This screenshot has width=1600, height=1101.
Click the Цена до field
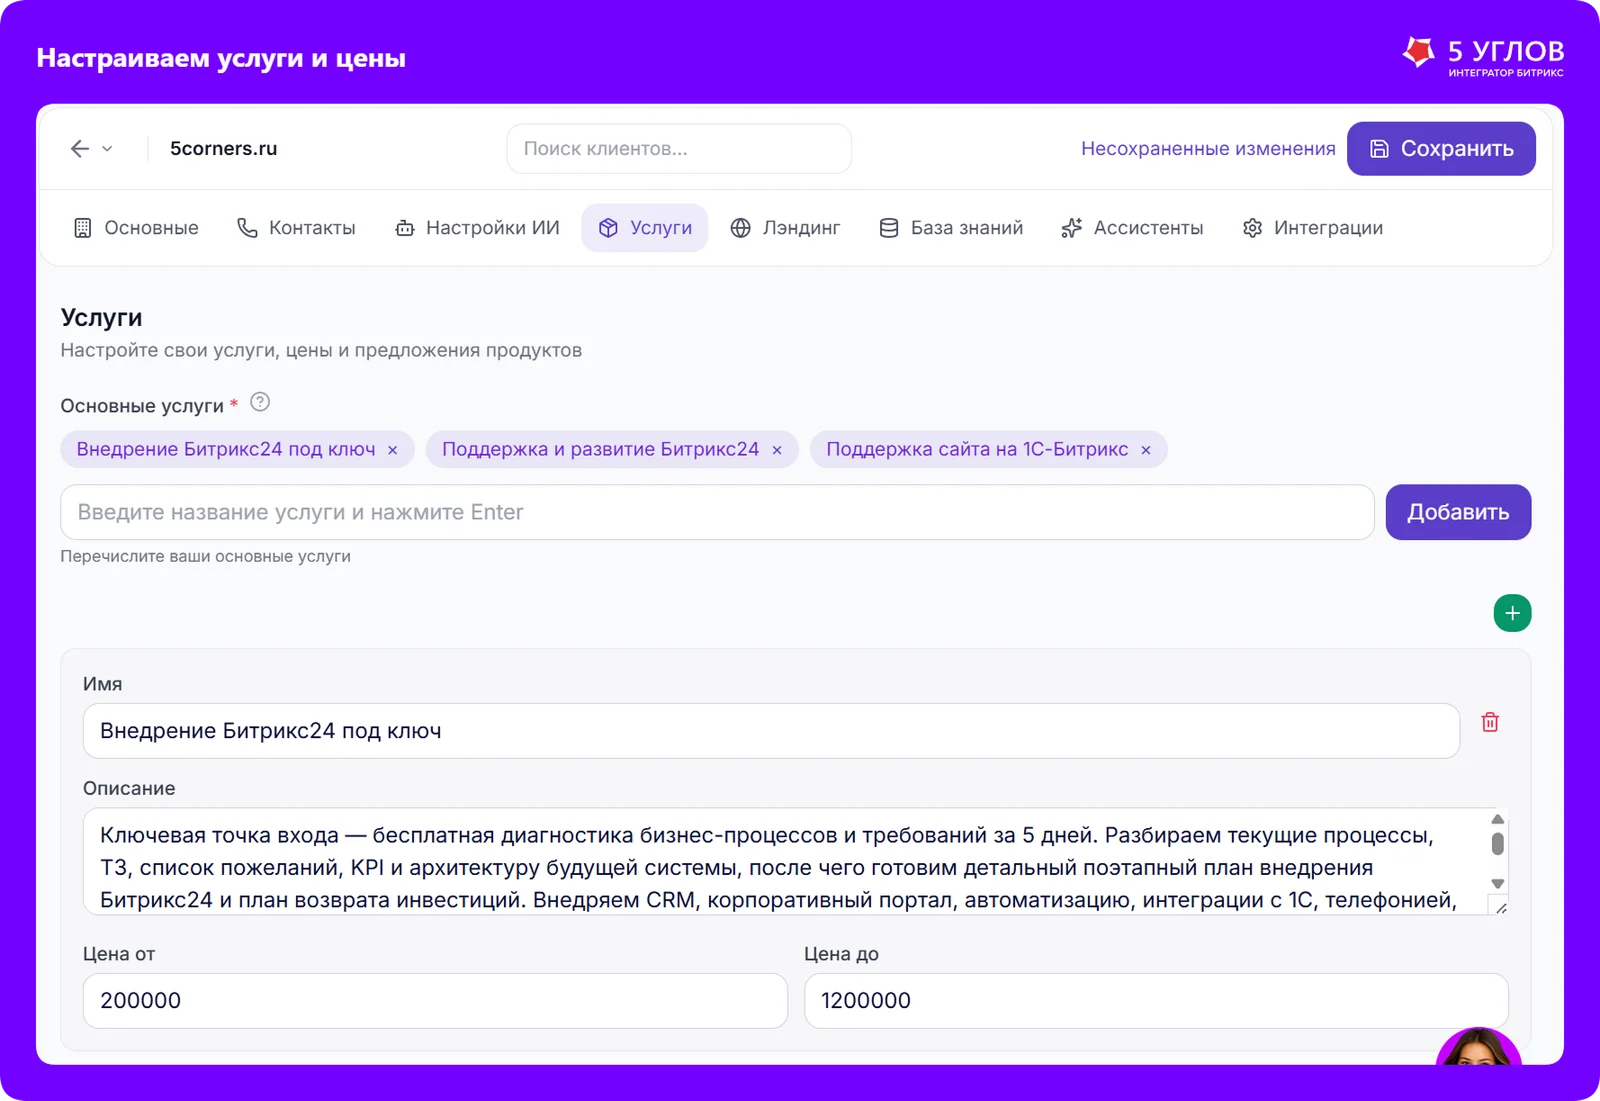coord(1156,1001)
